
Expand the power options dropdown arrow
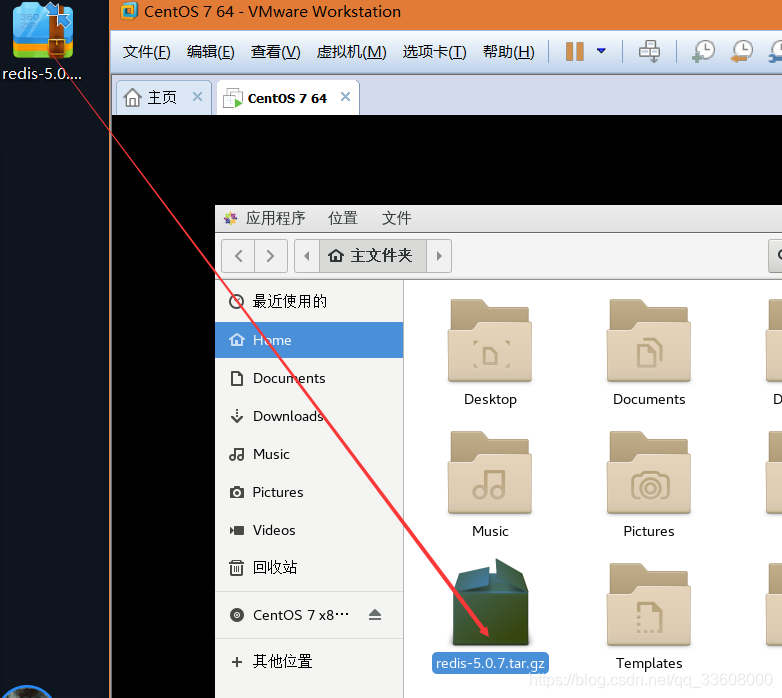[601, 51]
